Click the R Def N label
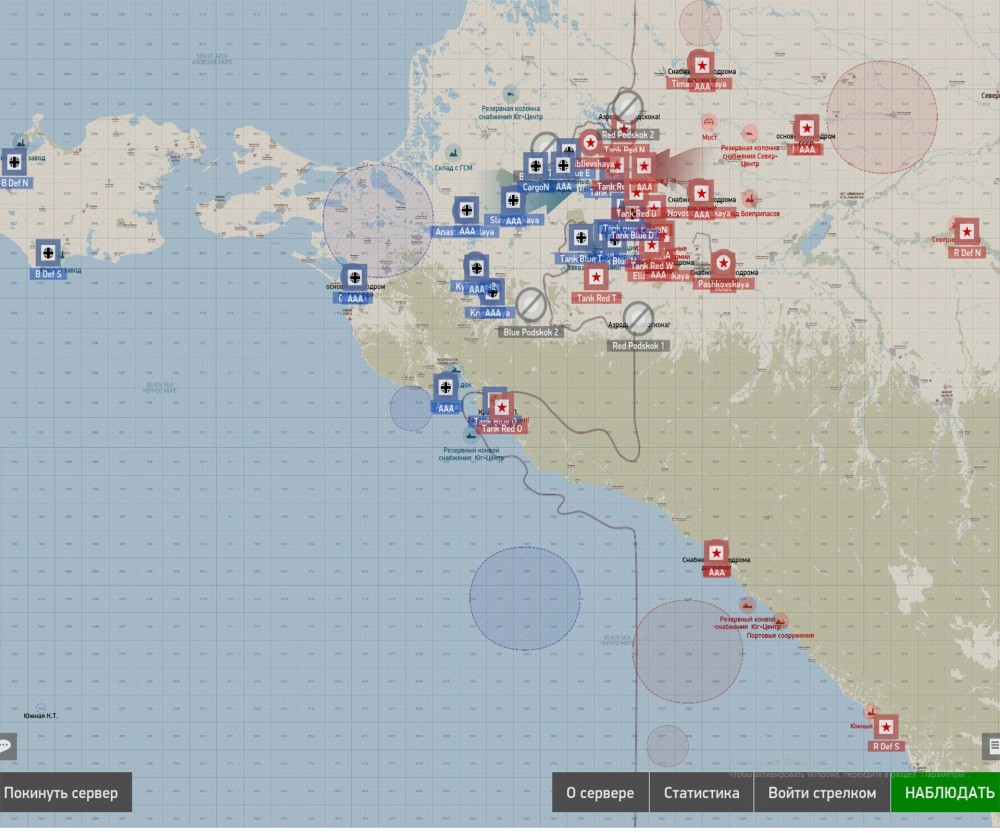The image size is (1000, 833). point(967,253)
